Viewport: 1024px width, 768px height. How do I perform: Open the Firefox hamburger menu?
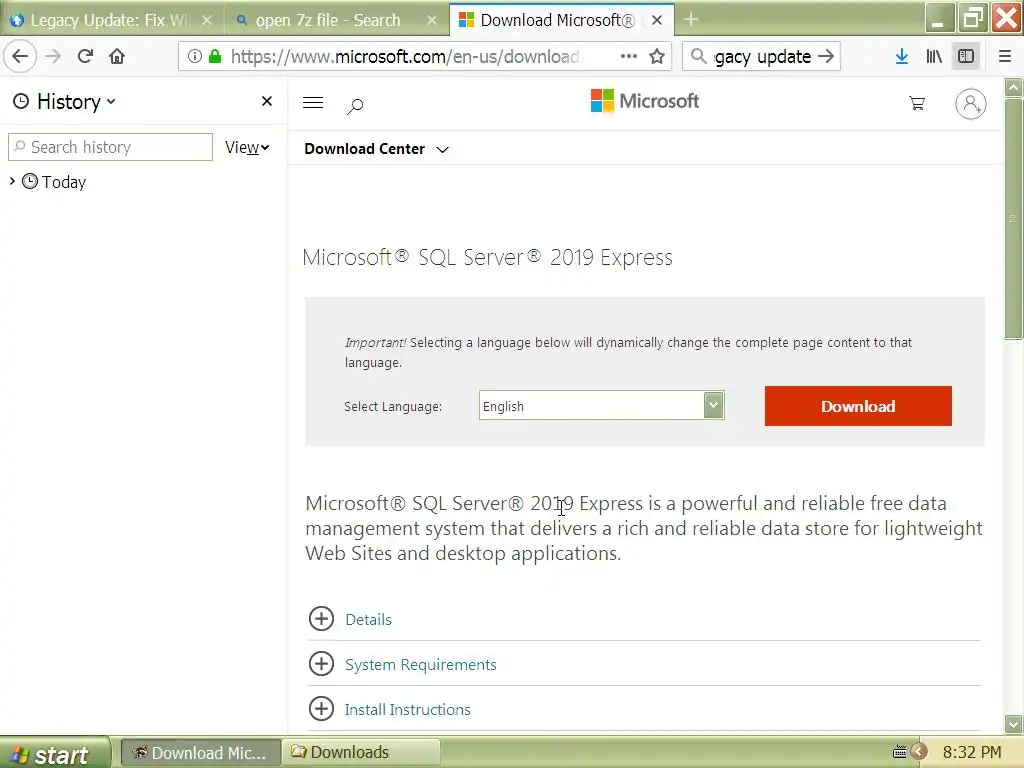click(1004, 56)
